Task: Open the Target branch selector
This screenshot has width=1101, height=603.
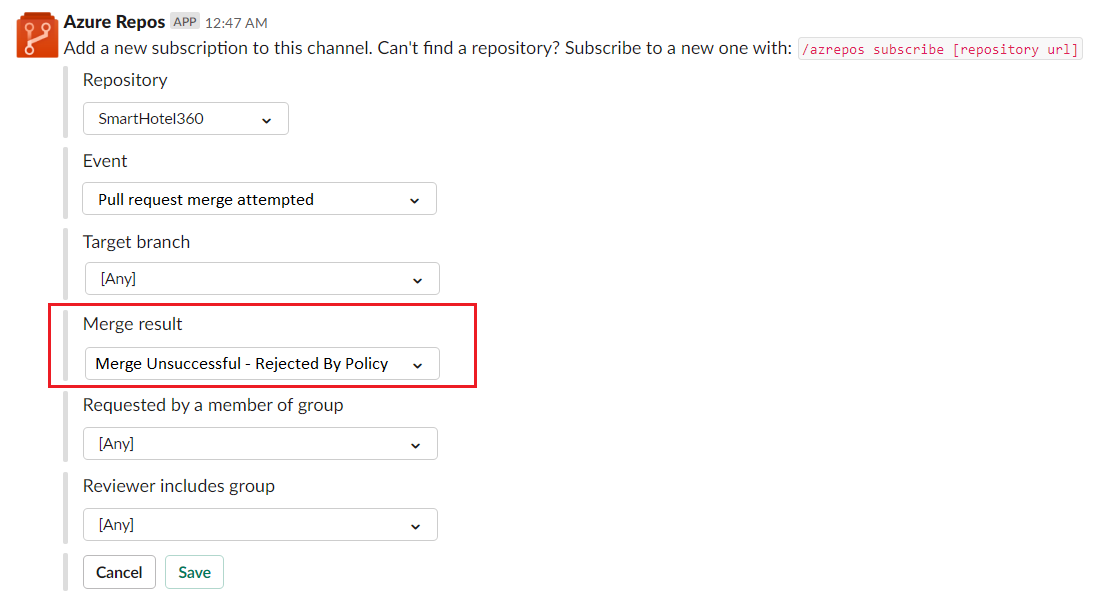Action: tap(261, 278)
